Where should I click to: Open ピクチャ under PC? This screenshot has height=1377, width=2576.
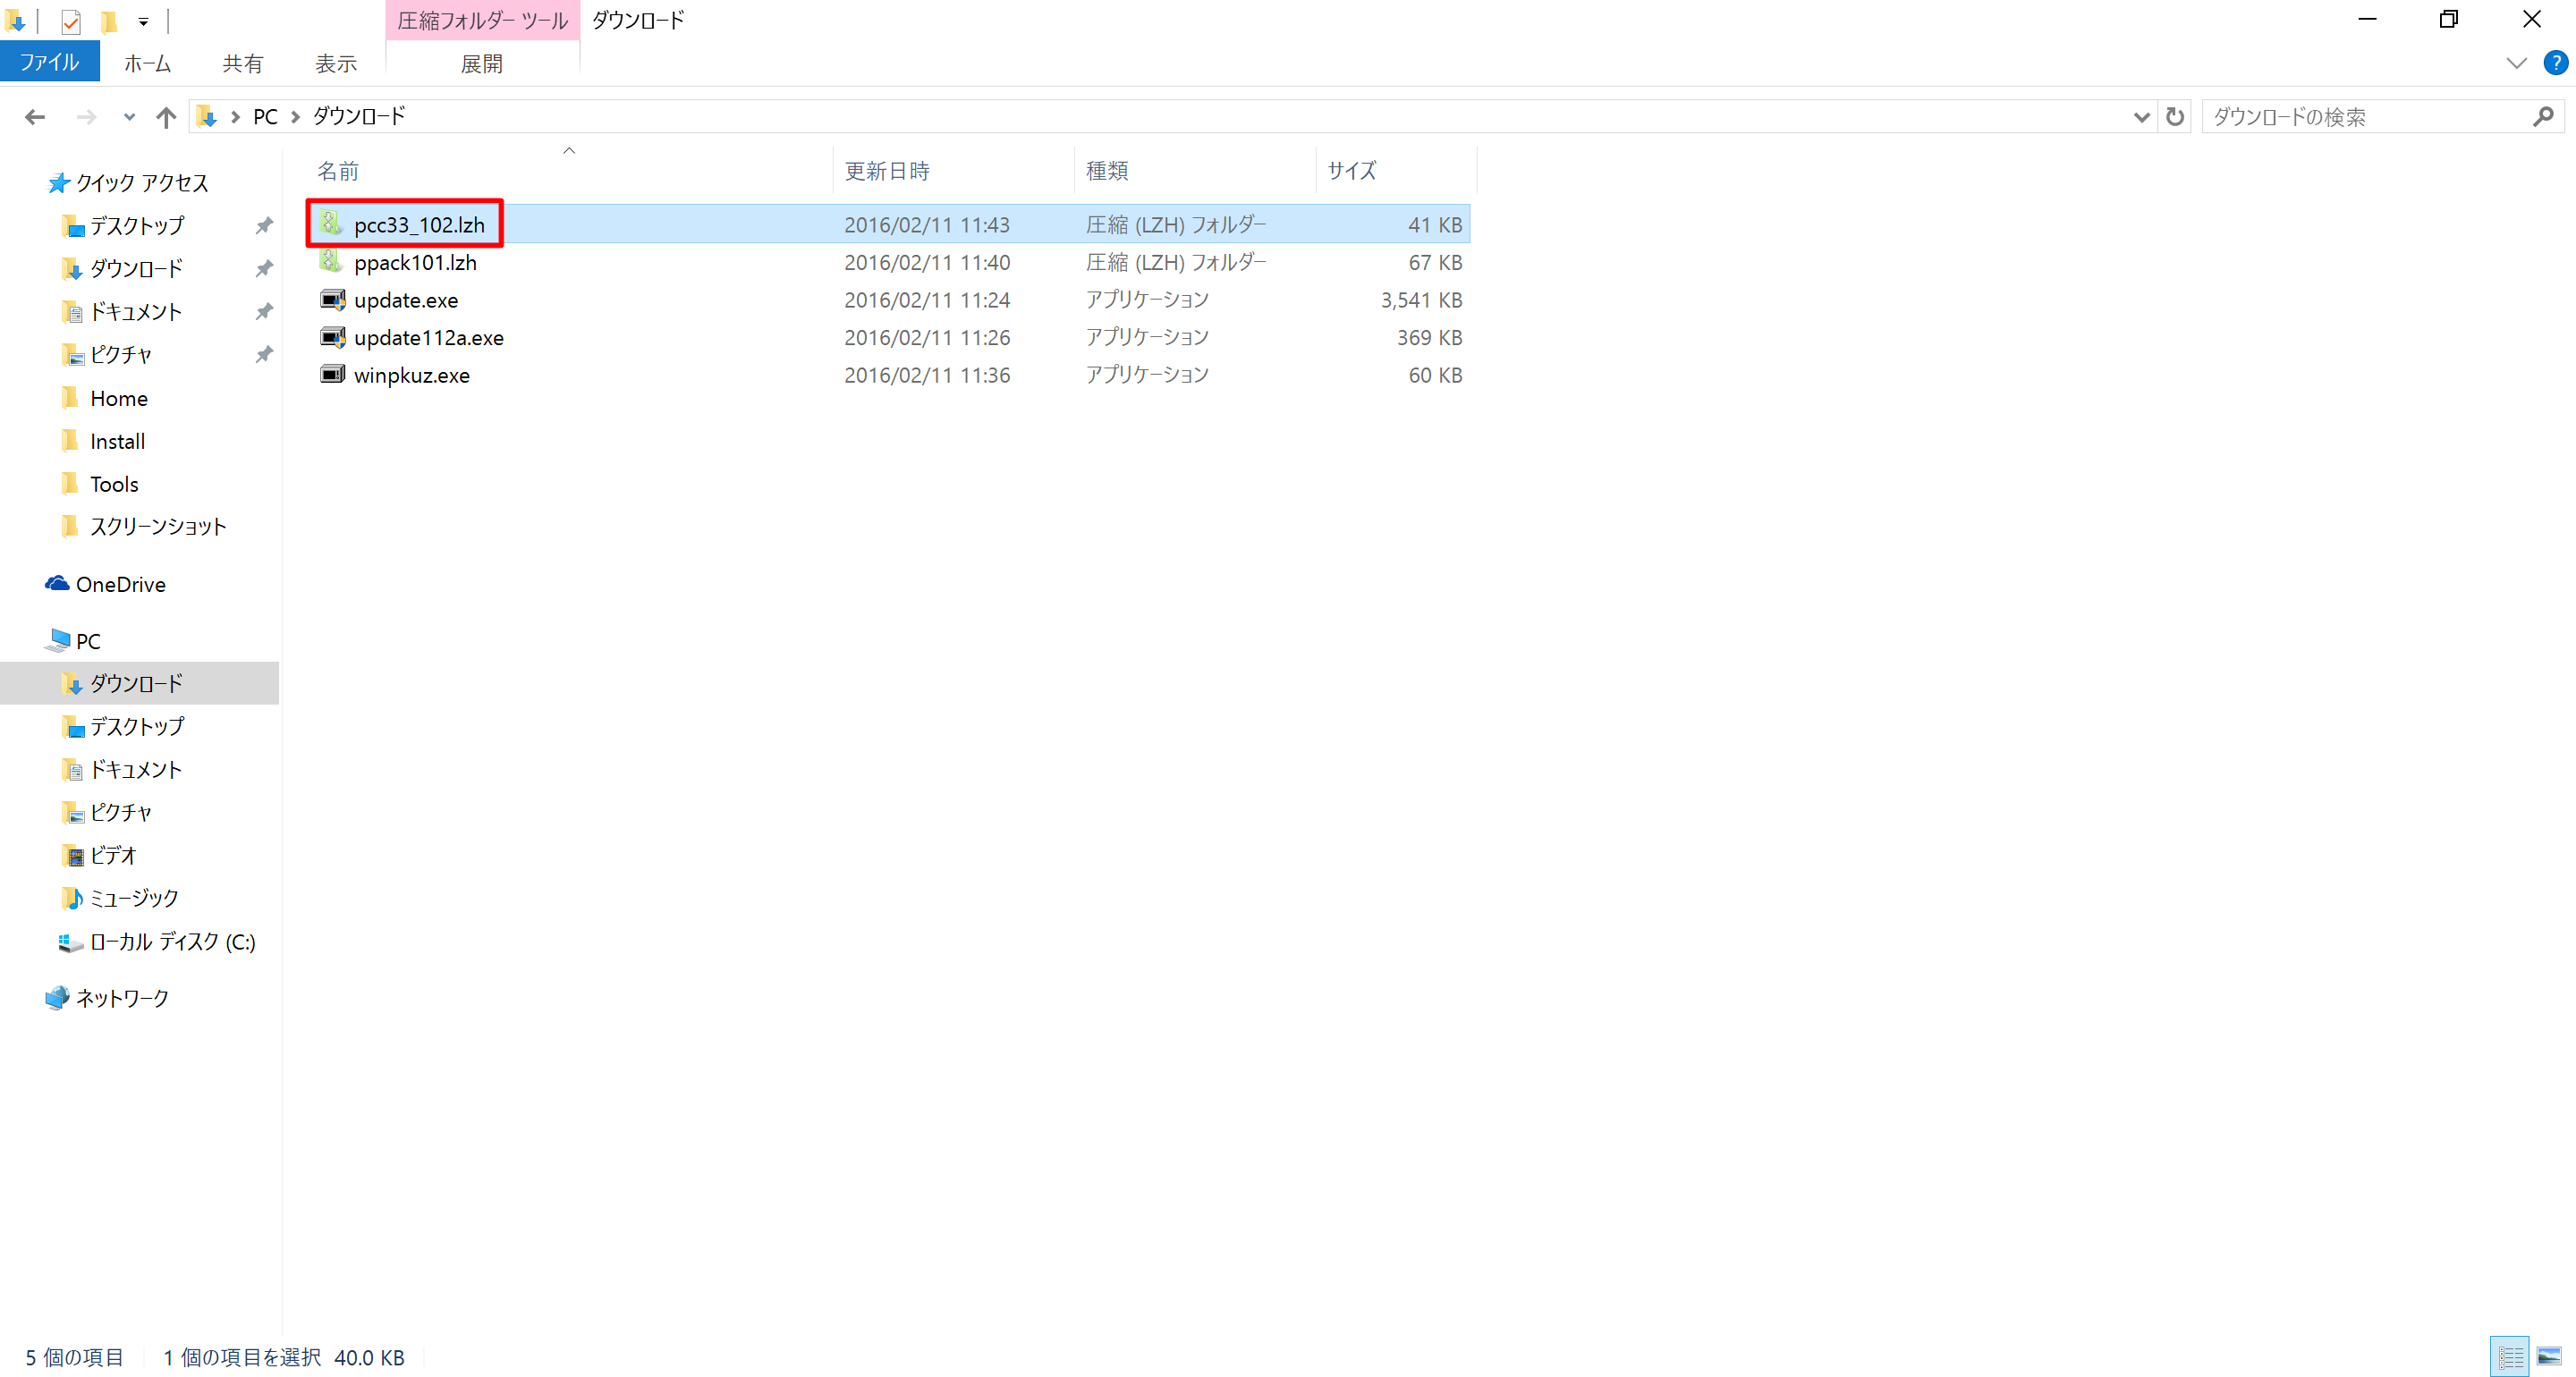pyautogui.click(x=121, y=812)
